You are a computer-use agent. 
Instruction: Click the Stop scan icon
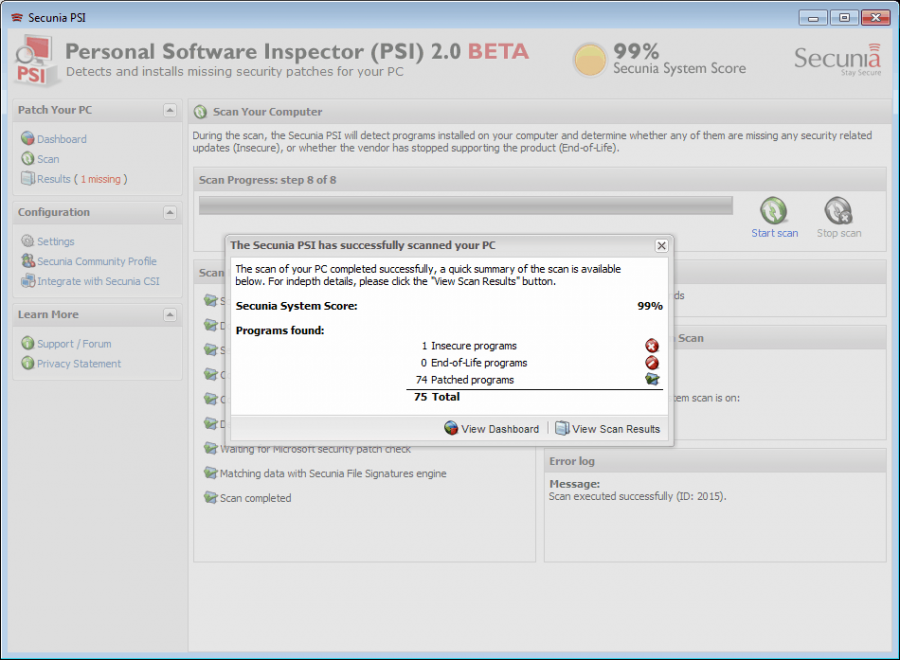pyautogui.click(x=838, y=207)
